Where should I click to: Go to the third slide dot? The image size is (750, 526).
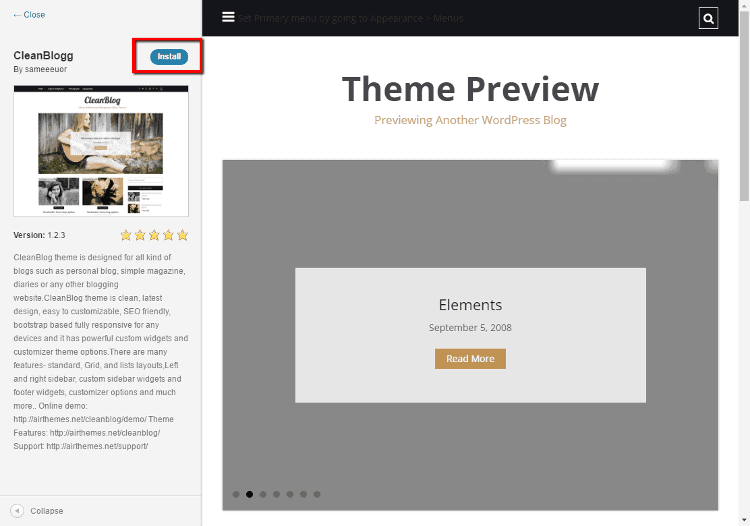263,494
